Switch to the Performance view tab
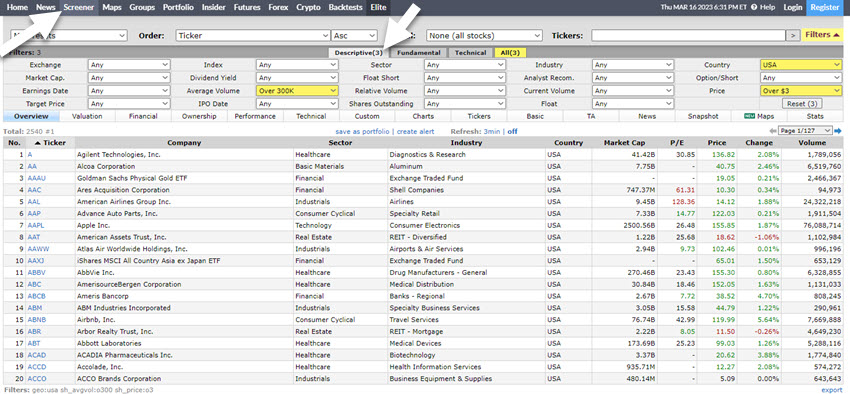 [255, 116]
